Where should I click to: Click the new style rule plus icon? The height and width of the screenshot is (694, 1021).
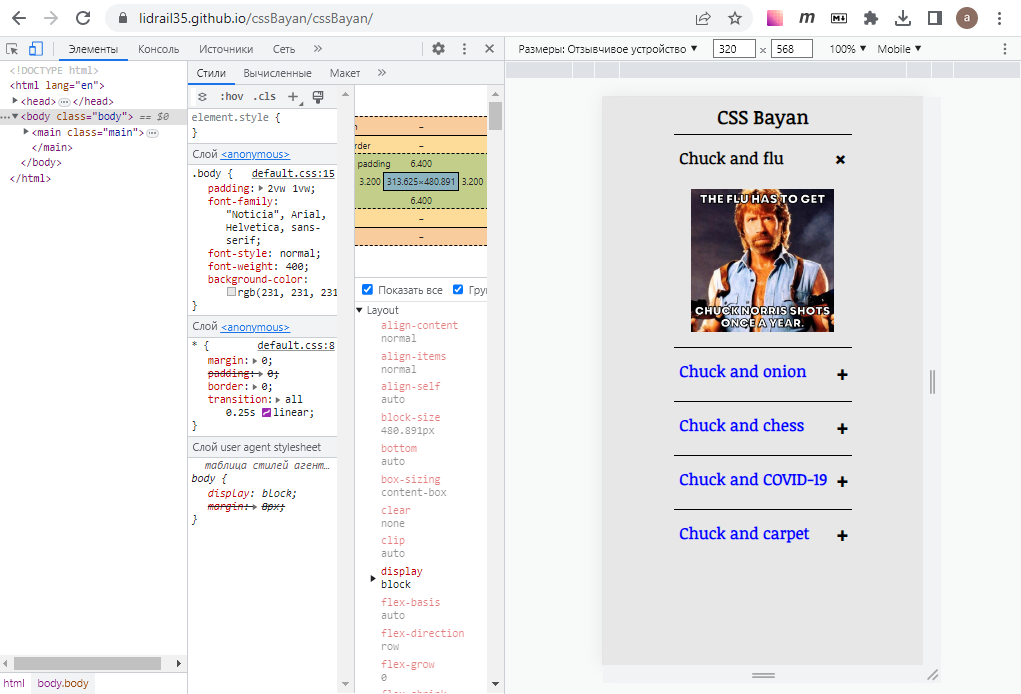point(291,96)
